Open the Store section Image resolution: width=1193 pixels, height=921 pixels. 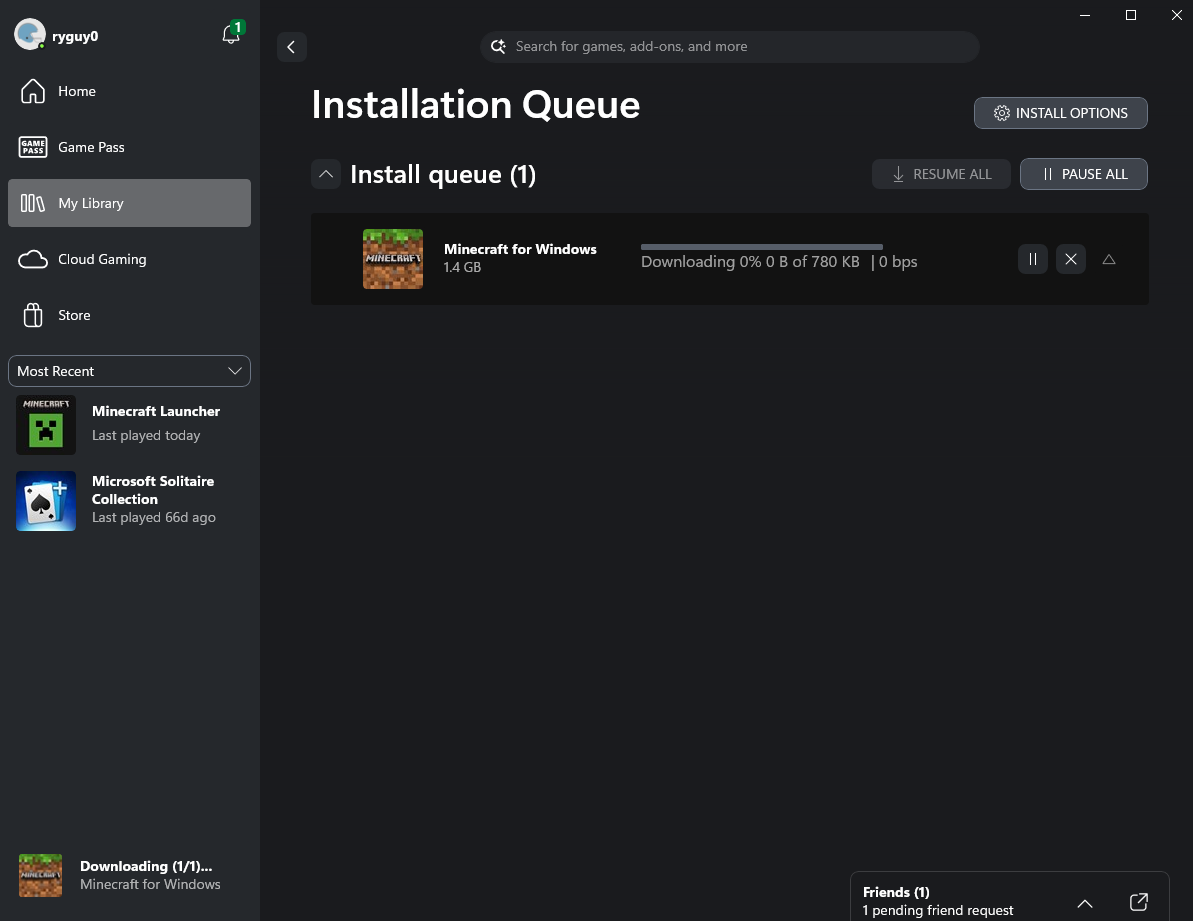pos(129,315)
